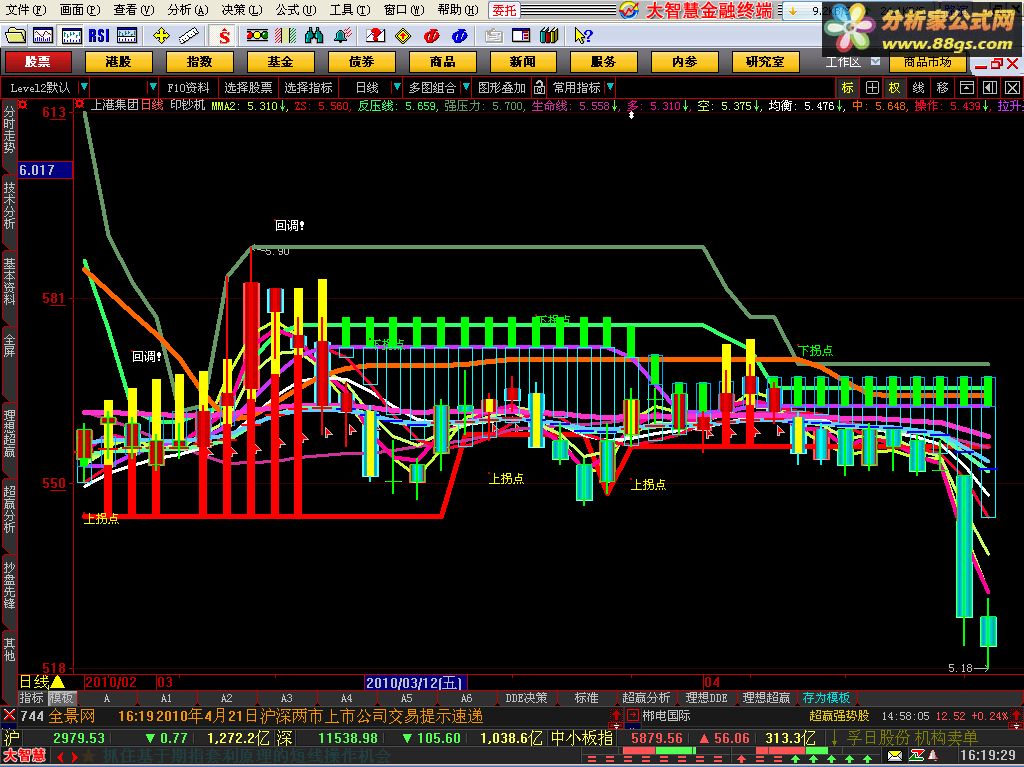
Task: Click the 全景网 news ticker headline
Action: pos(300,716)
